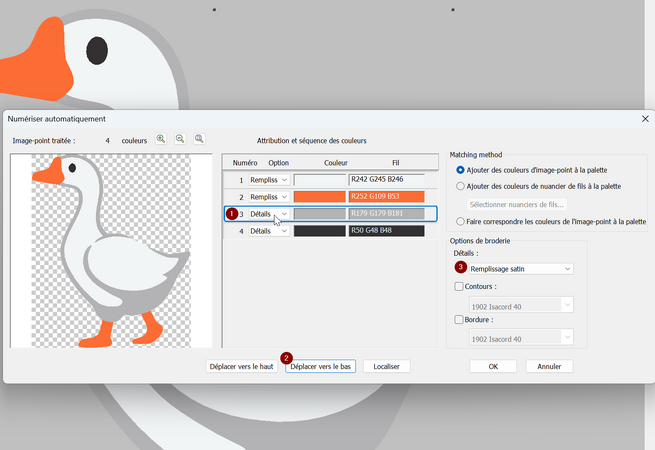Confirm with the OK button
Screen dimensions: 655x450
point(493,367)
